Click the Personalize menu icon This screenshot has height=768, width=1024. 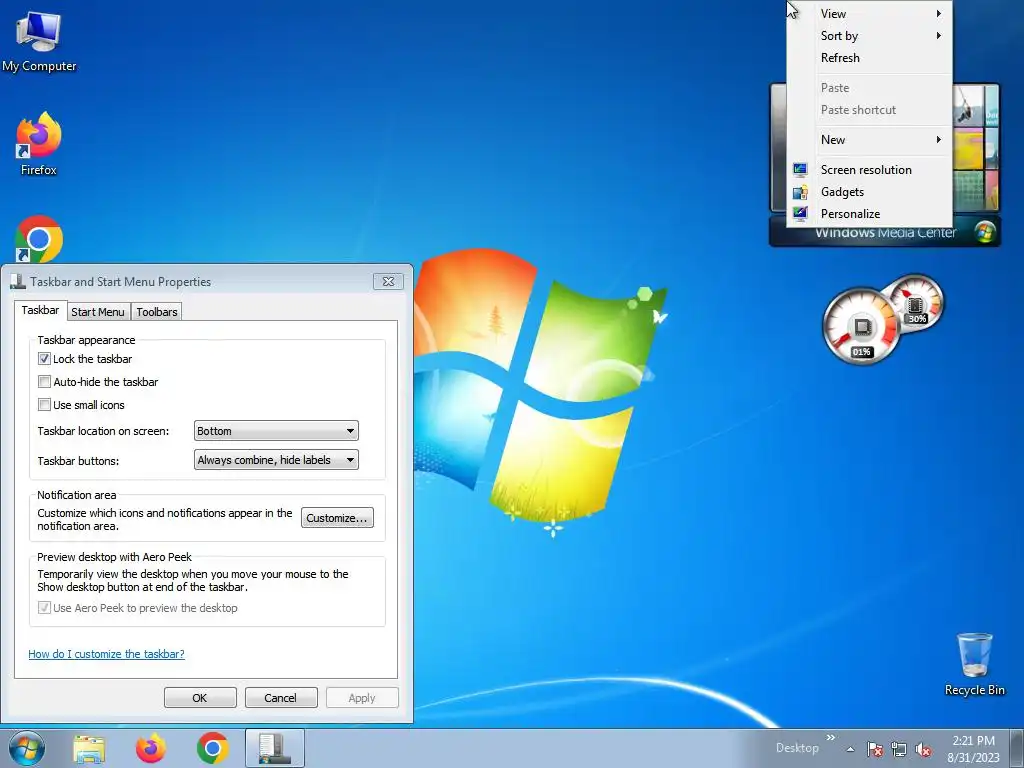(800, 214)
